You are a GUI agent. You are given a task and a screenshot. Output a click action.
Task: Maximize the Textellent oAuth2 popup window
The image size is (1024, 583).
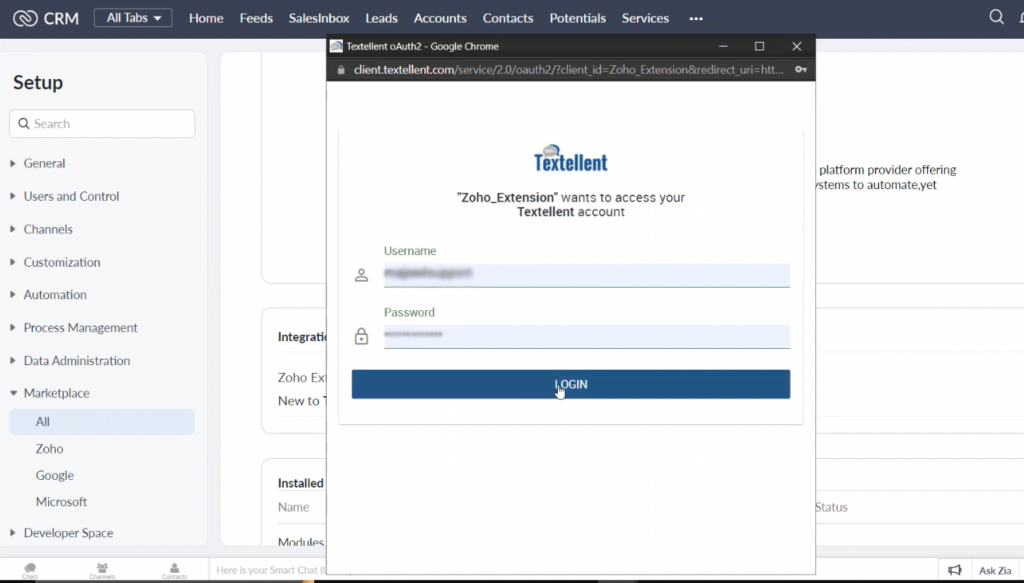click(x=760, y=46)
